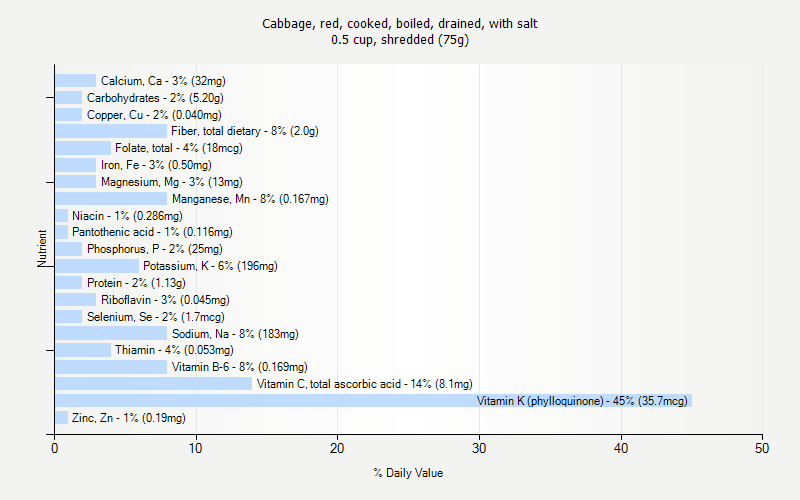800x500 pixels.
Task: Click the x-axis tick label 50
Action: [x=762, y=448]
